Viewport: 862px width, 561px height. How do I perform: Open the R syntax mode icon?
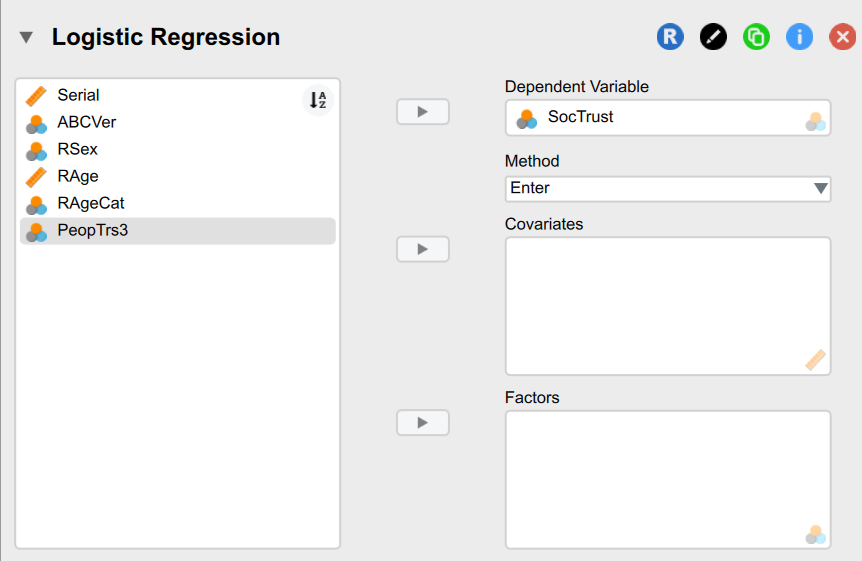pyautogui.click(x=670, y=37)
